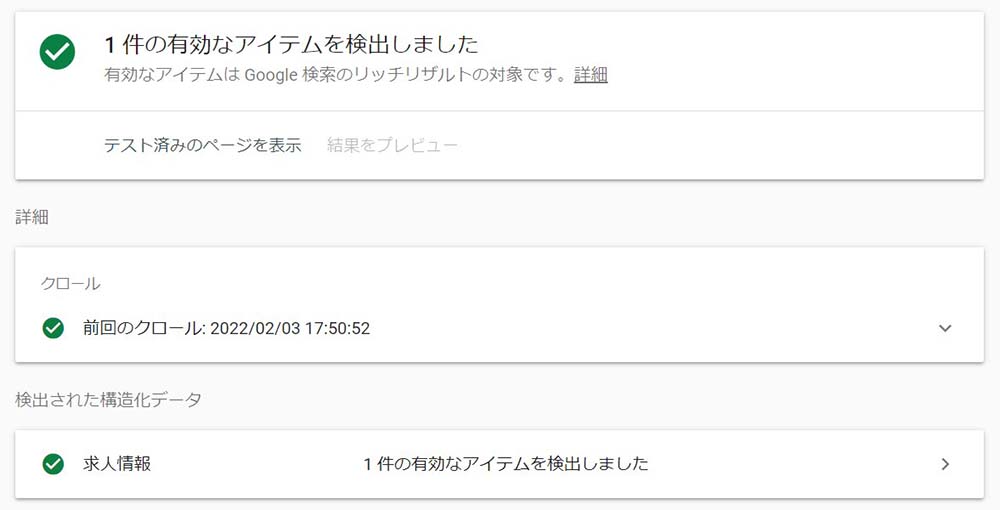Click the クロール card title
Image resolution: width=1000 pixels, height=510 pixels.
tap(70, 283)
